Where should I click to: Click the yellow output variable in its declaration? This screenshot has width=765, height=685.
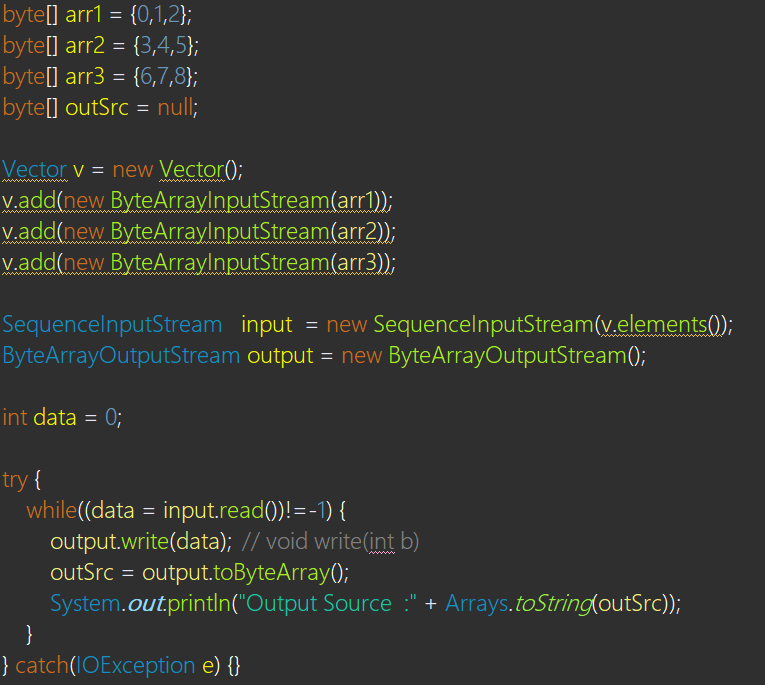[280, 356]
